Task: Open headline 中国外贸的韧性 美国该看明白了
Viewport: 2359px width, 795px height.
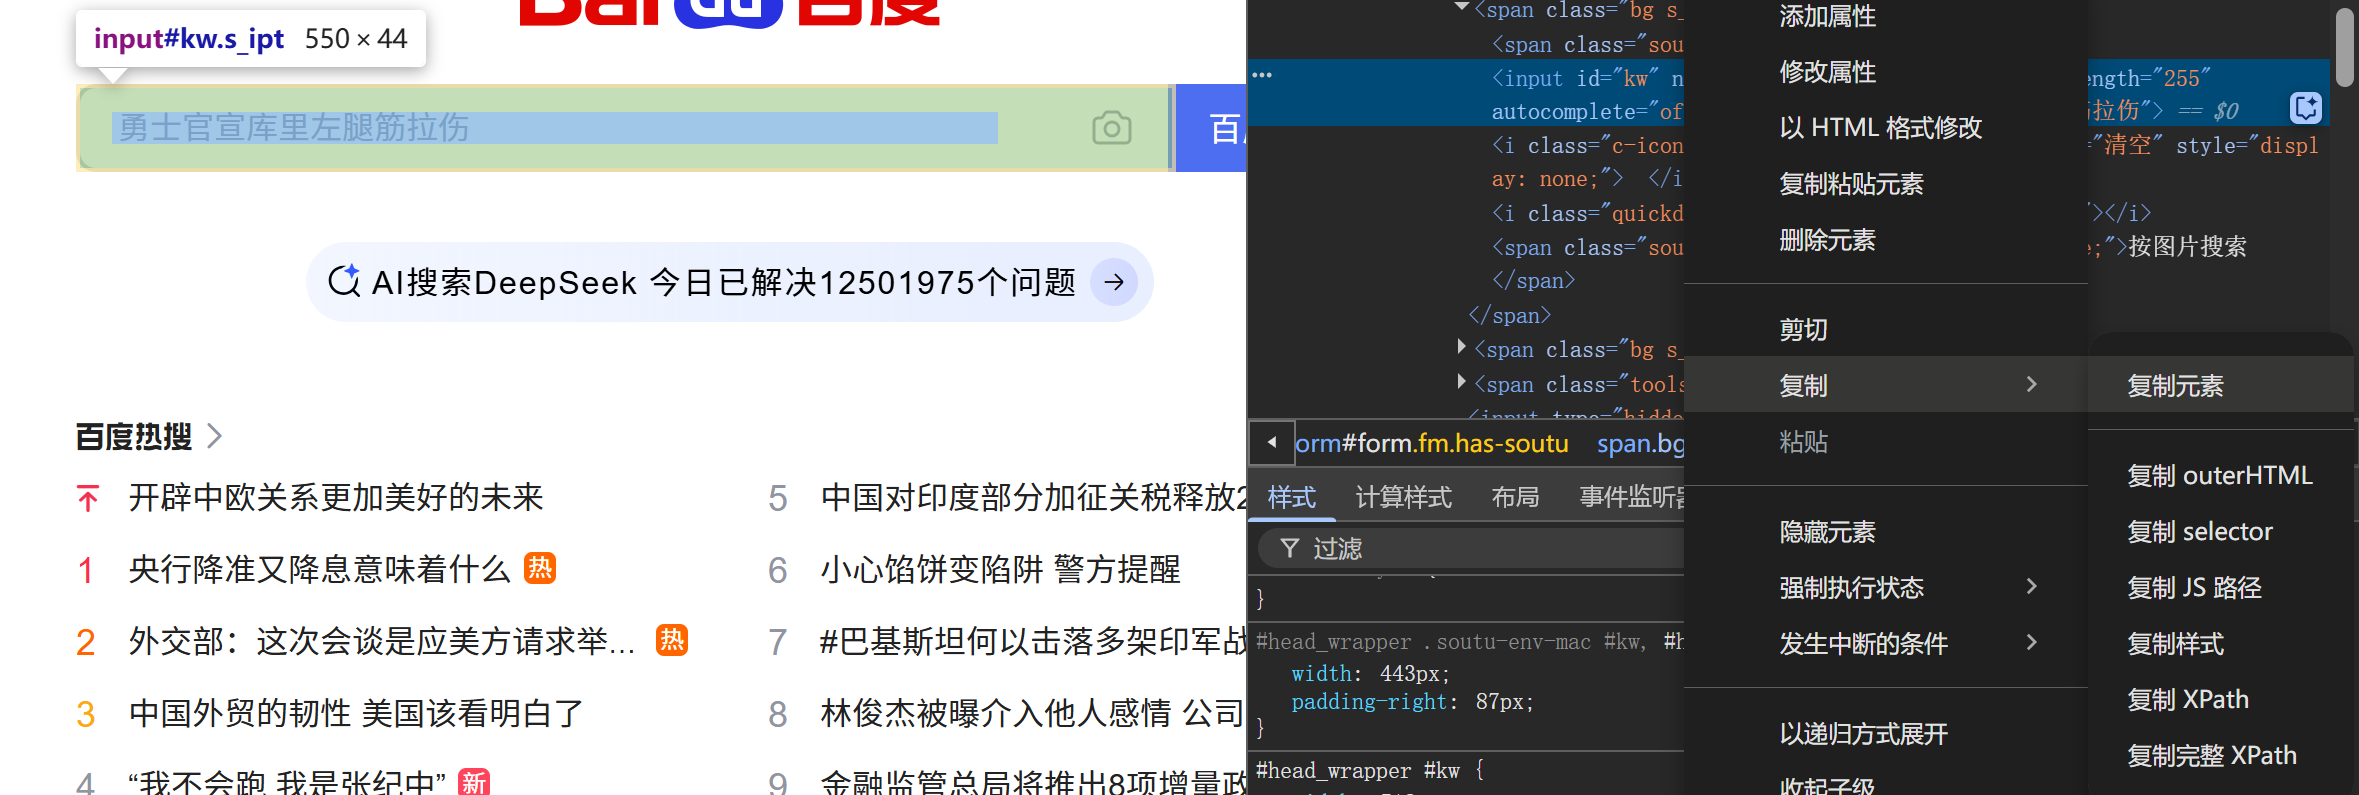Action: 356,713
